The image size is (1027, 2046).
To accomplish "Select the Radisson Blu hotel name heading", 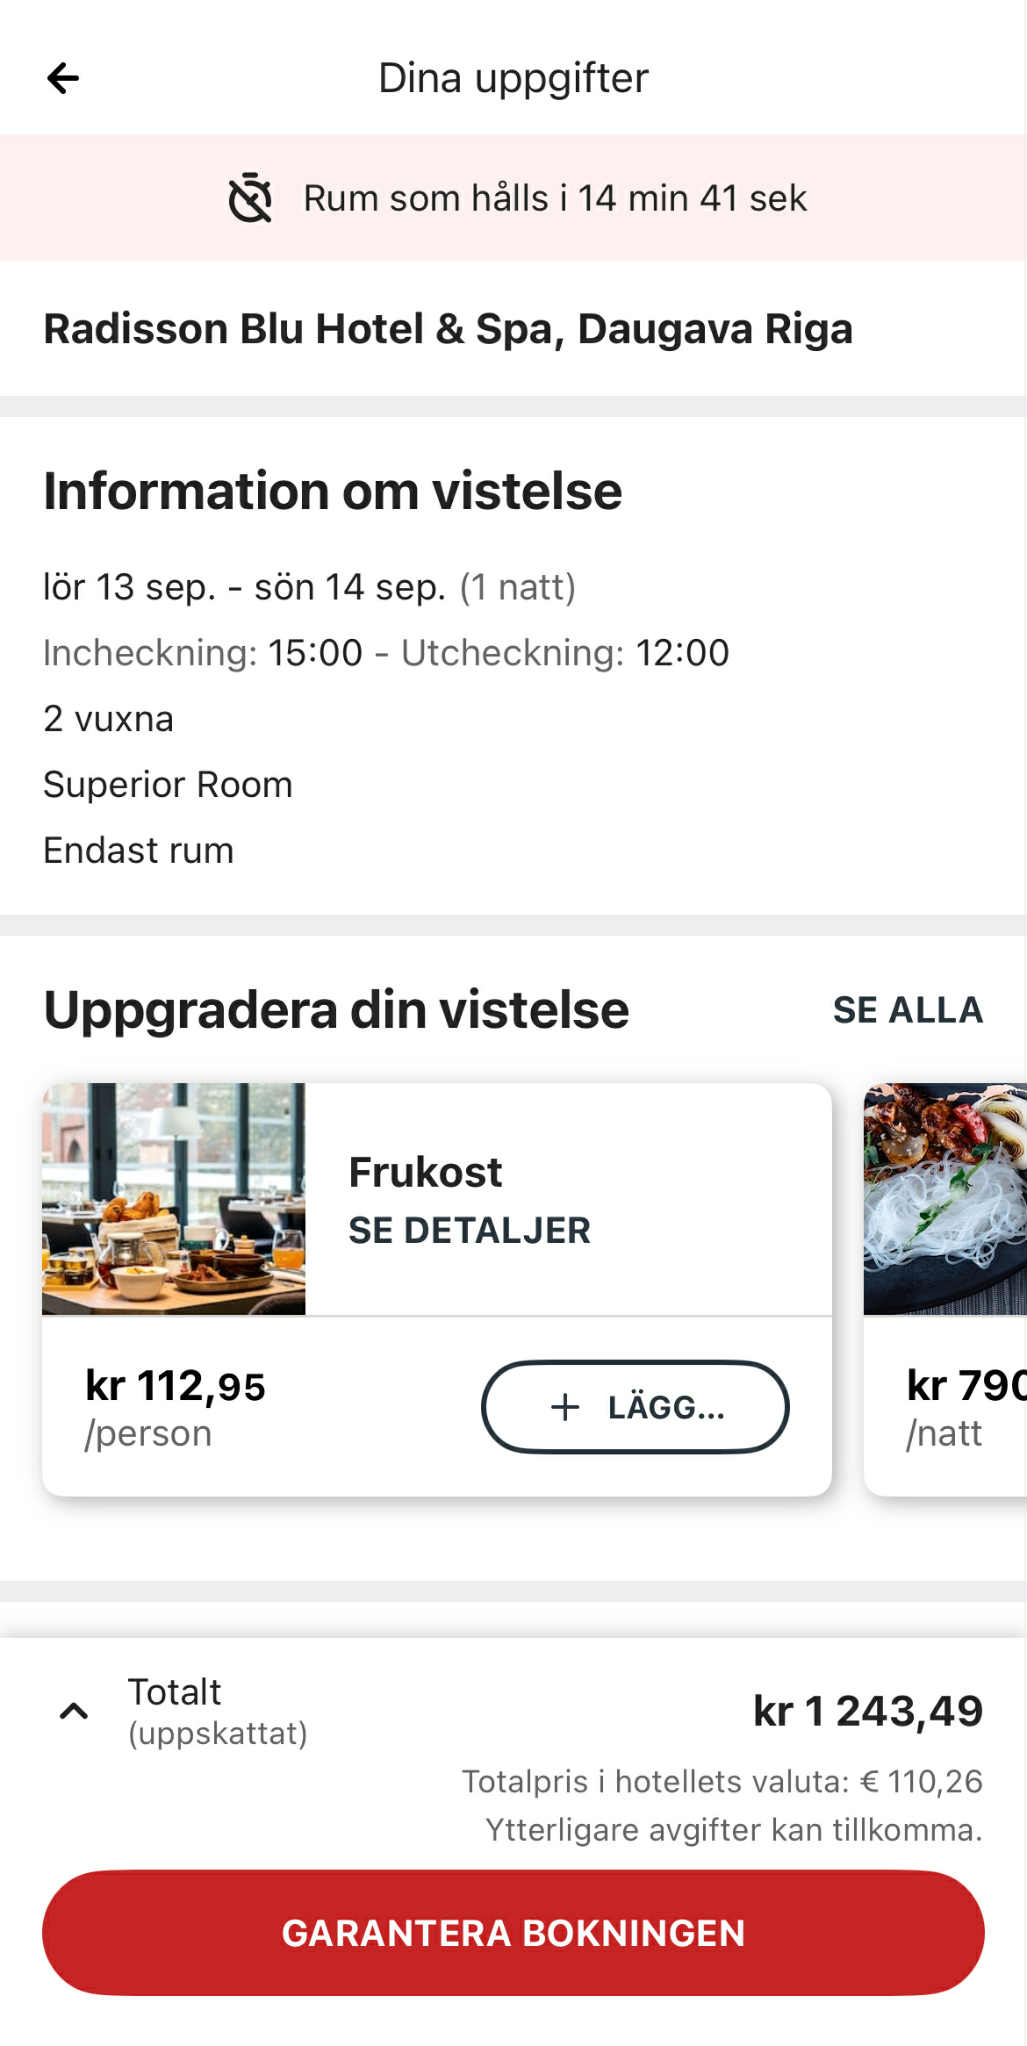I will pyautogui.click(x=448, y=329).
